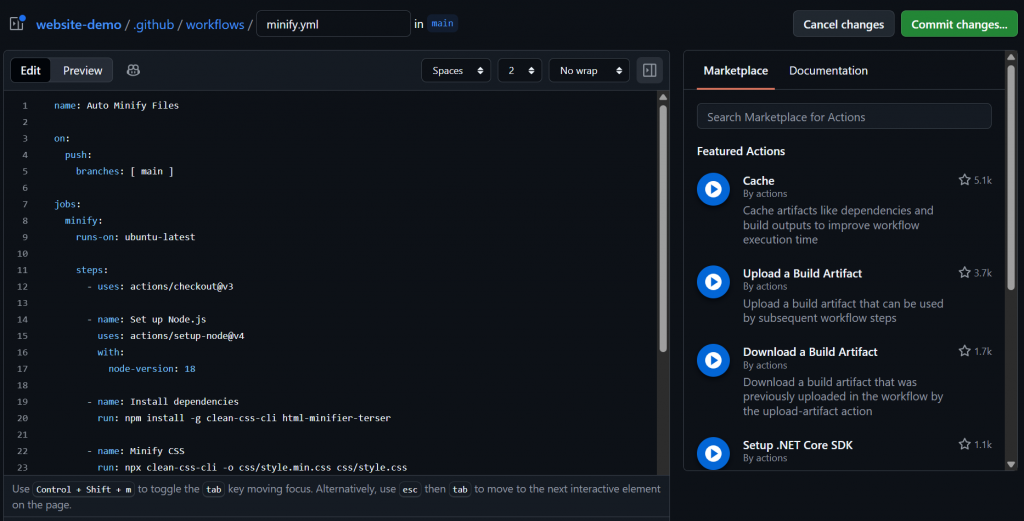Expand the file tree sidebar icon
The image size is (1024, 521).
pyautogui.click(x=17, y=24)
